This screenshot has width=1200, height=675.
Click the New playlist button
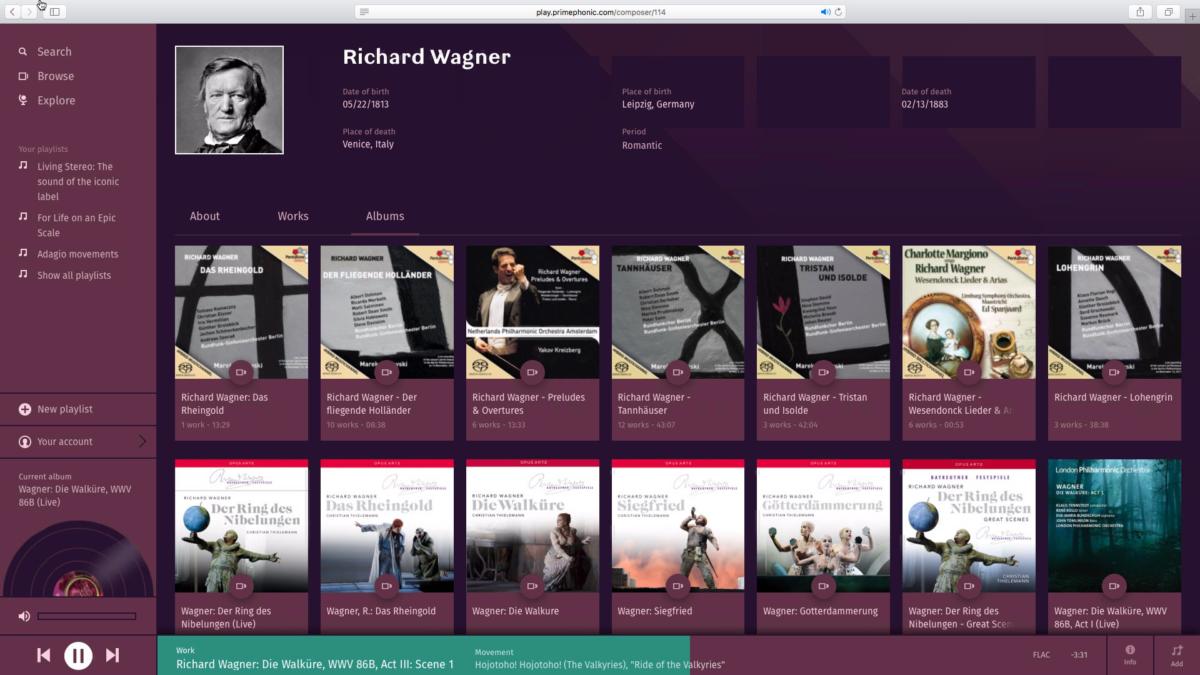[x=78, y=409]
